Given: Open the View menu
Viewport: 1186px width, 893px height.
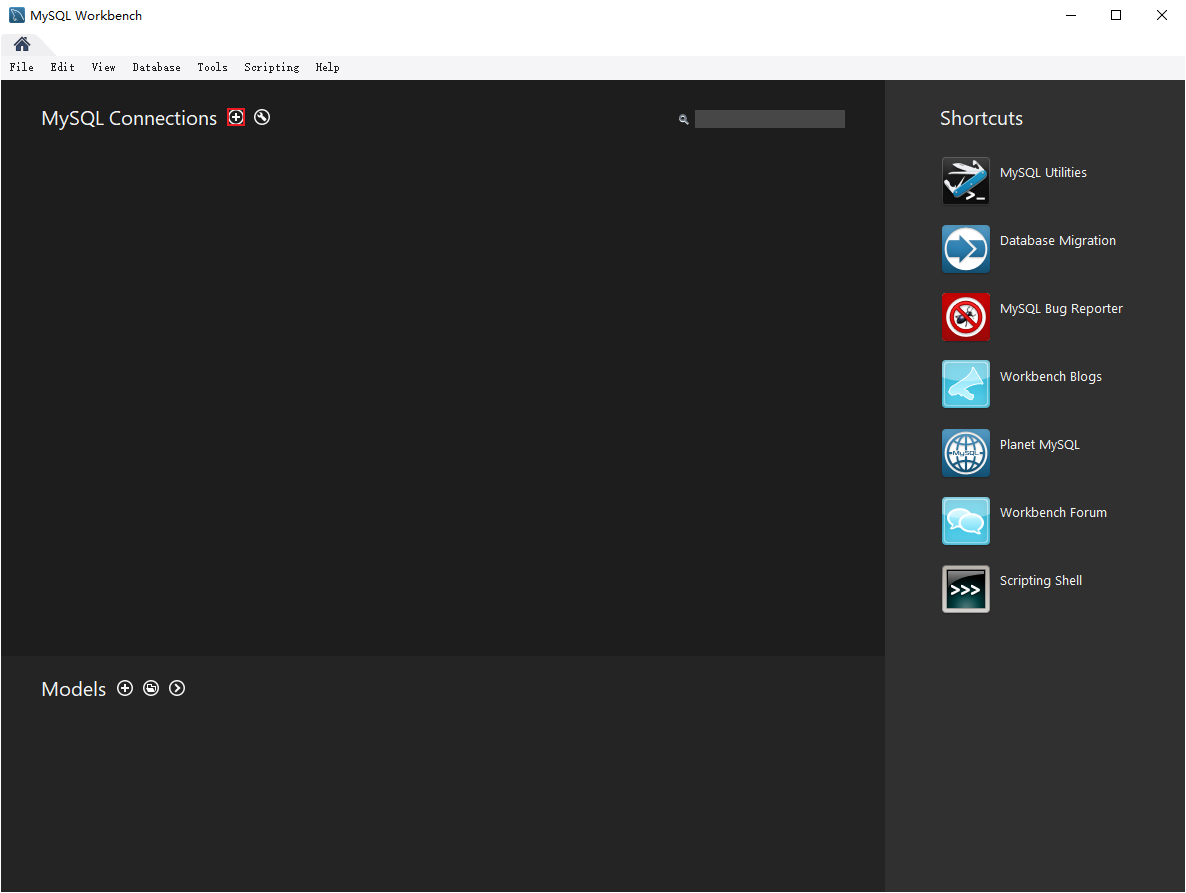Looking at the screenshot, I should pyautogui.click(x=103, y=67).
